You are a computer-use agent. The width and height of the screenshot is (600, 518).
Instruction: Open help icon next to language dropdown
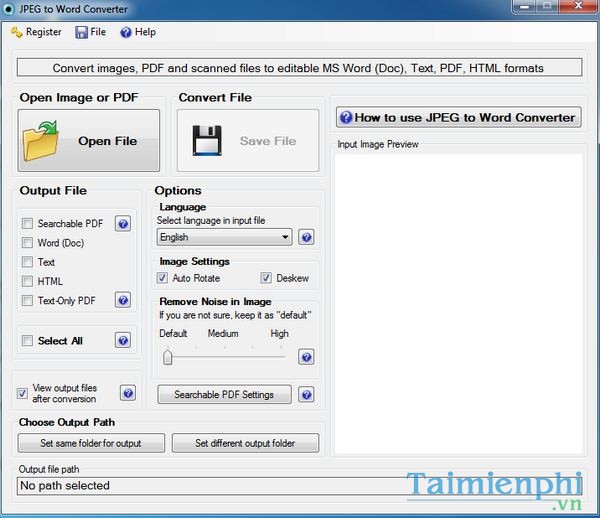(x=306, y=237)
